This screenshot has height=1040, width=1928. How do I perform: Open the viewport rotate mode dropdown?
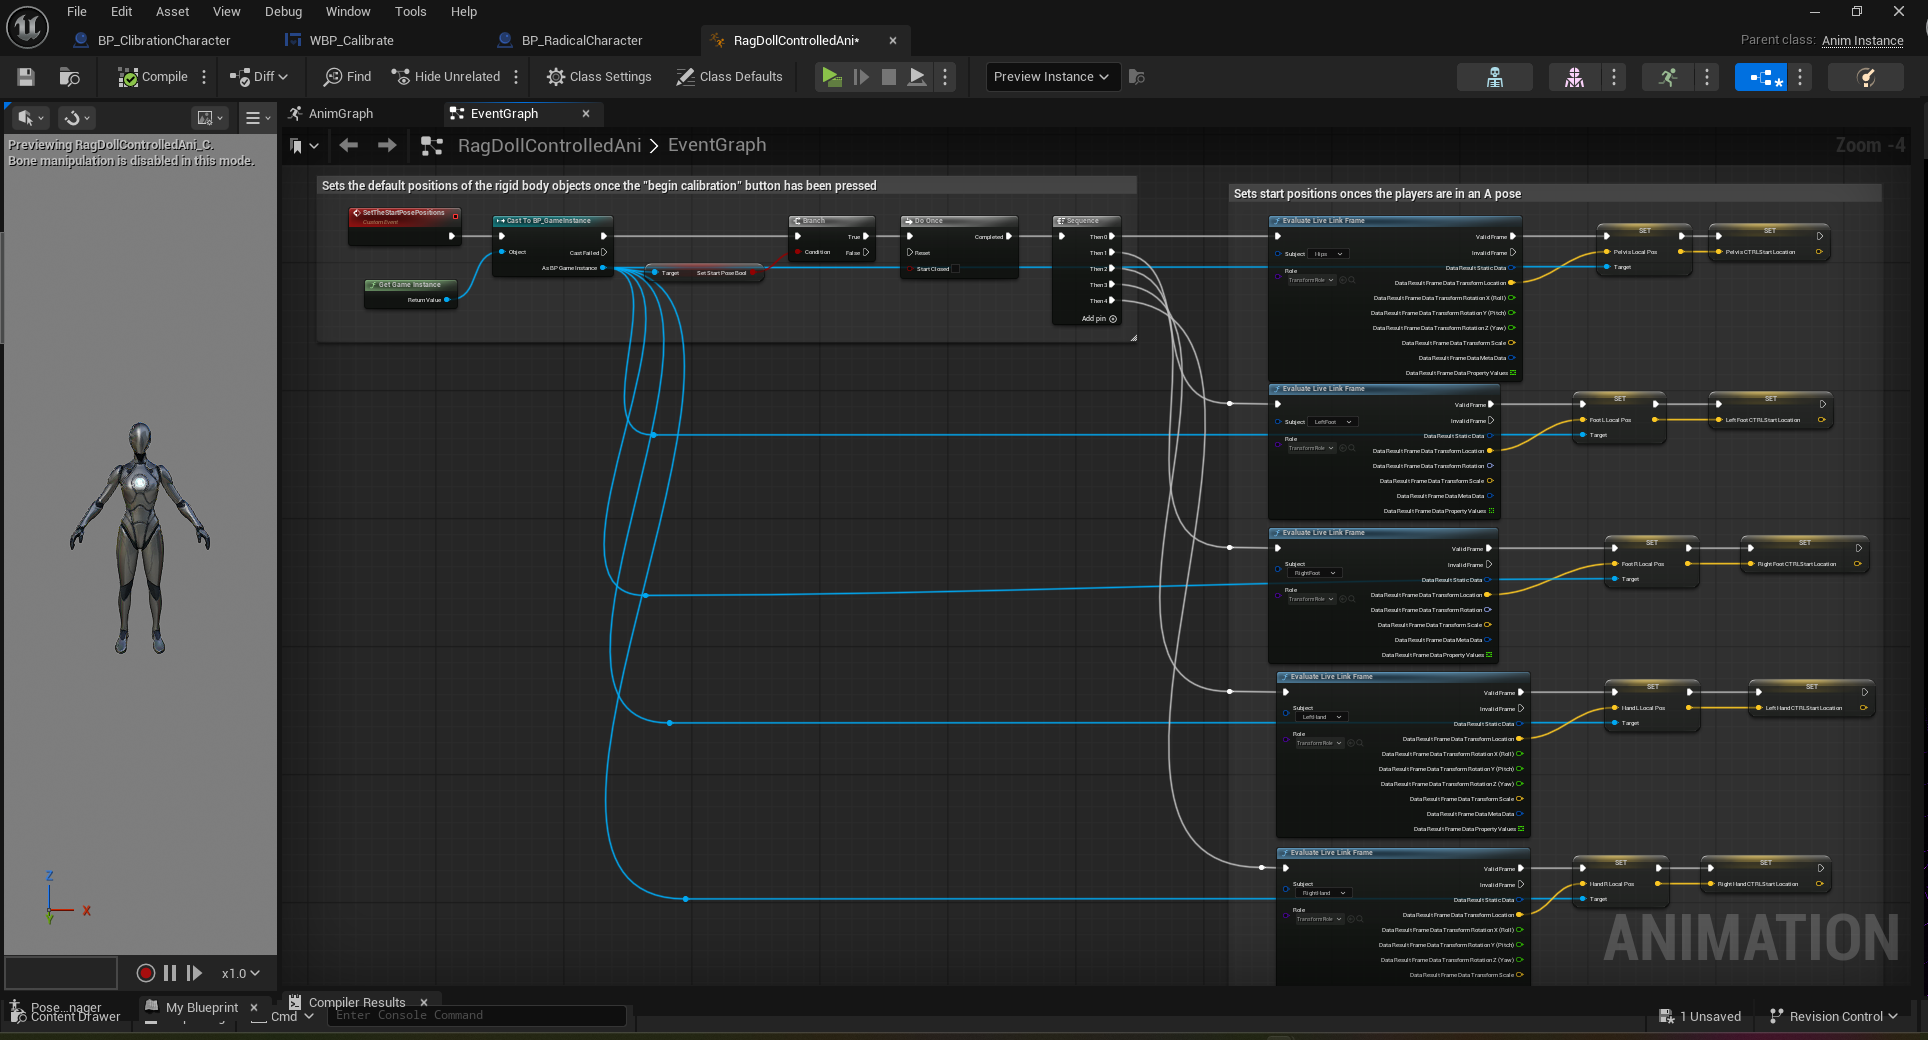[x=76, y=118]
